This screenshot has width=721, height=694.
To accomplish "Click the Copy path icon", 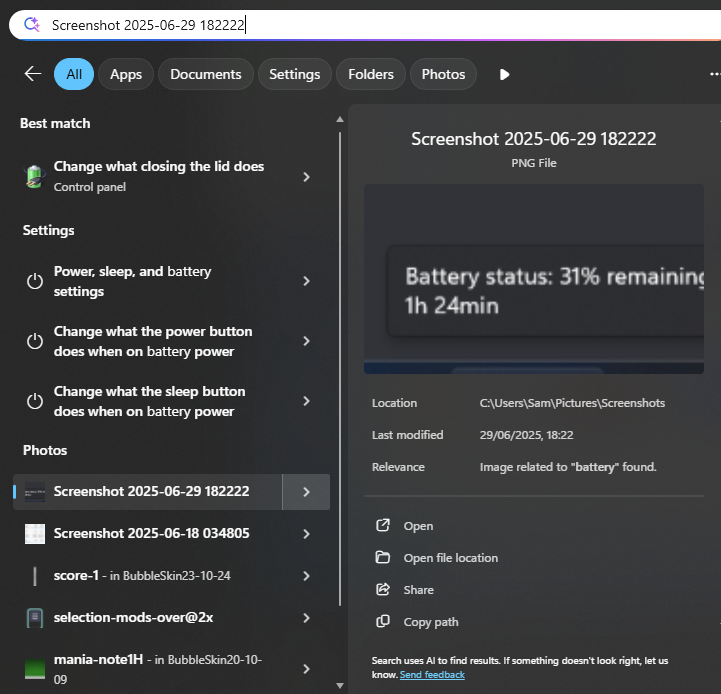I will pos(383,621).
